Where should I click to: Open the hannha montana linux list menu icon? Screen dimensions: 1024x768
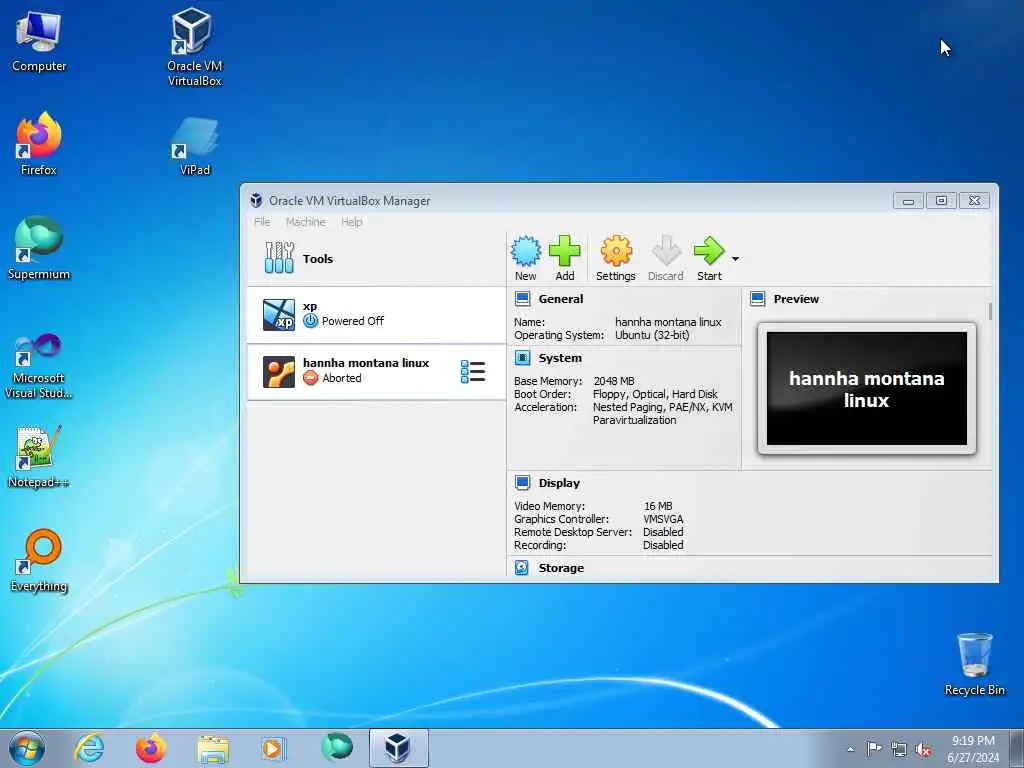click(x=472, y=372)
